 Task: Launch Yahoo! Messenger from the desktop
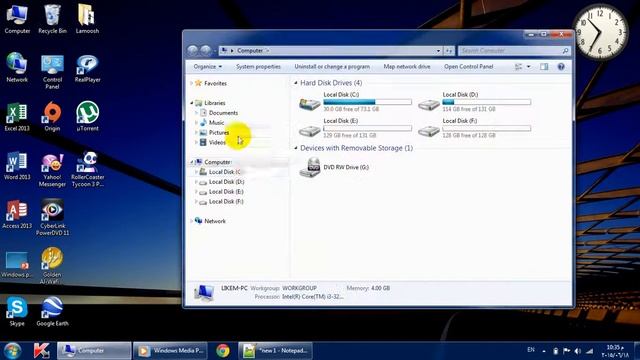click(x=52, y=170)
